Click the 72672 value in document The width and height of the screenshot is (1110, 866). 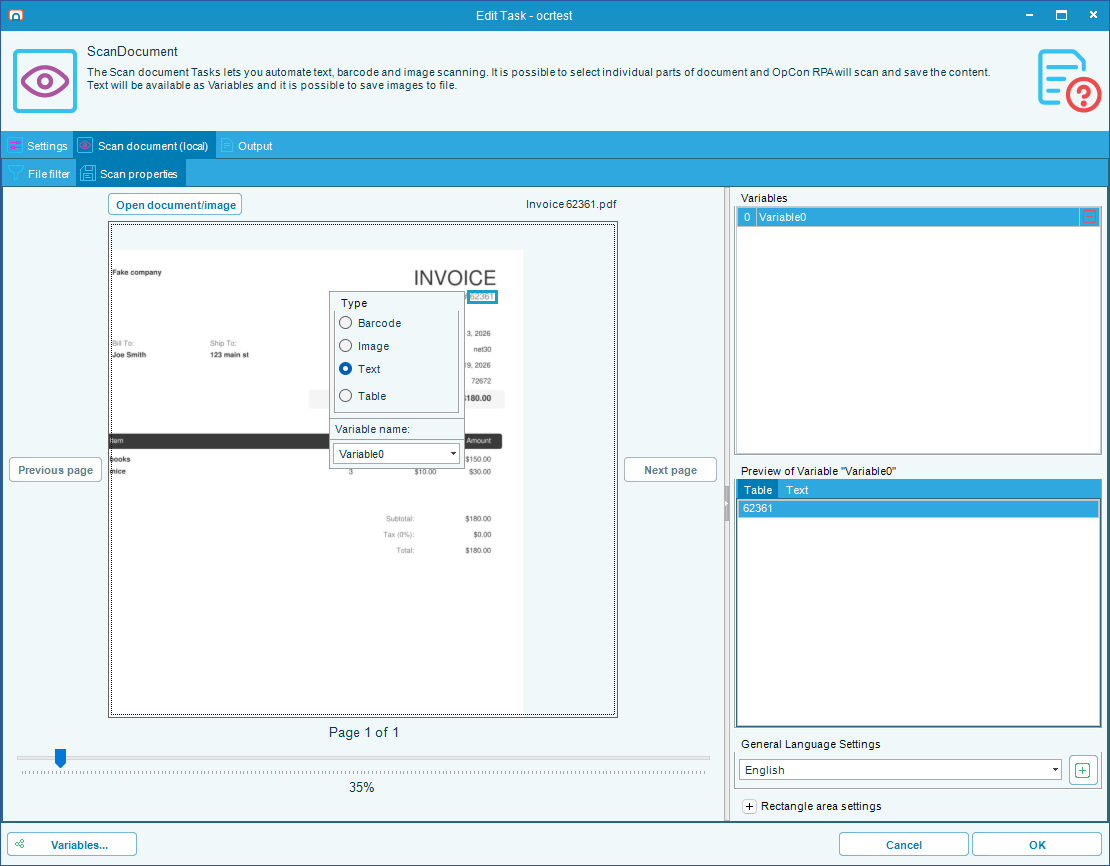(481, 381)
